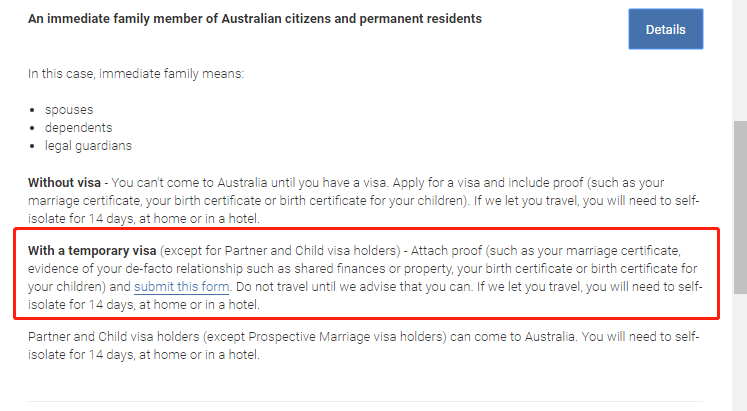Click the '(except for Partner and Child visa holders)' phrase
Viewport: 747px width, 411px height.
280,251
